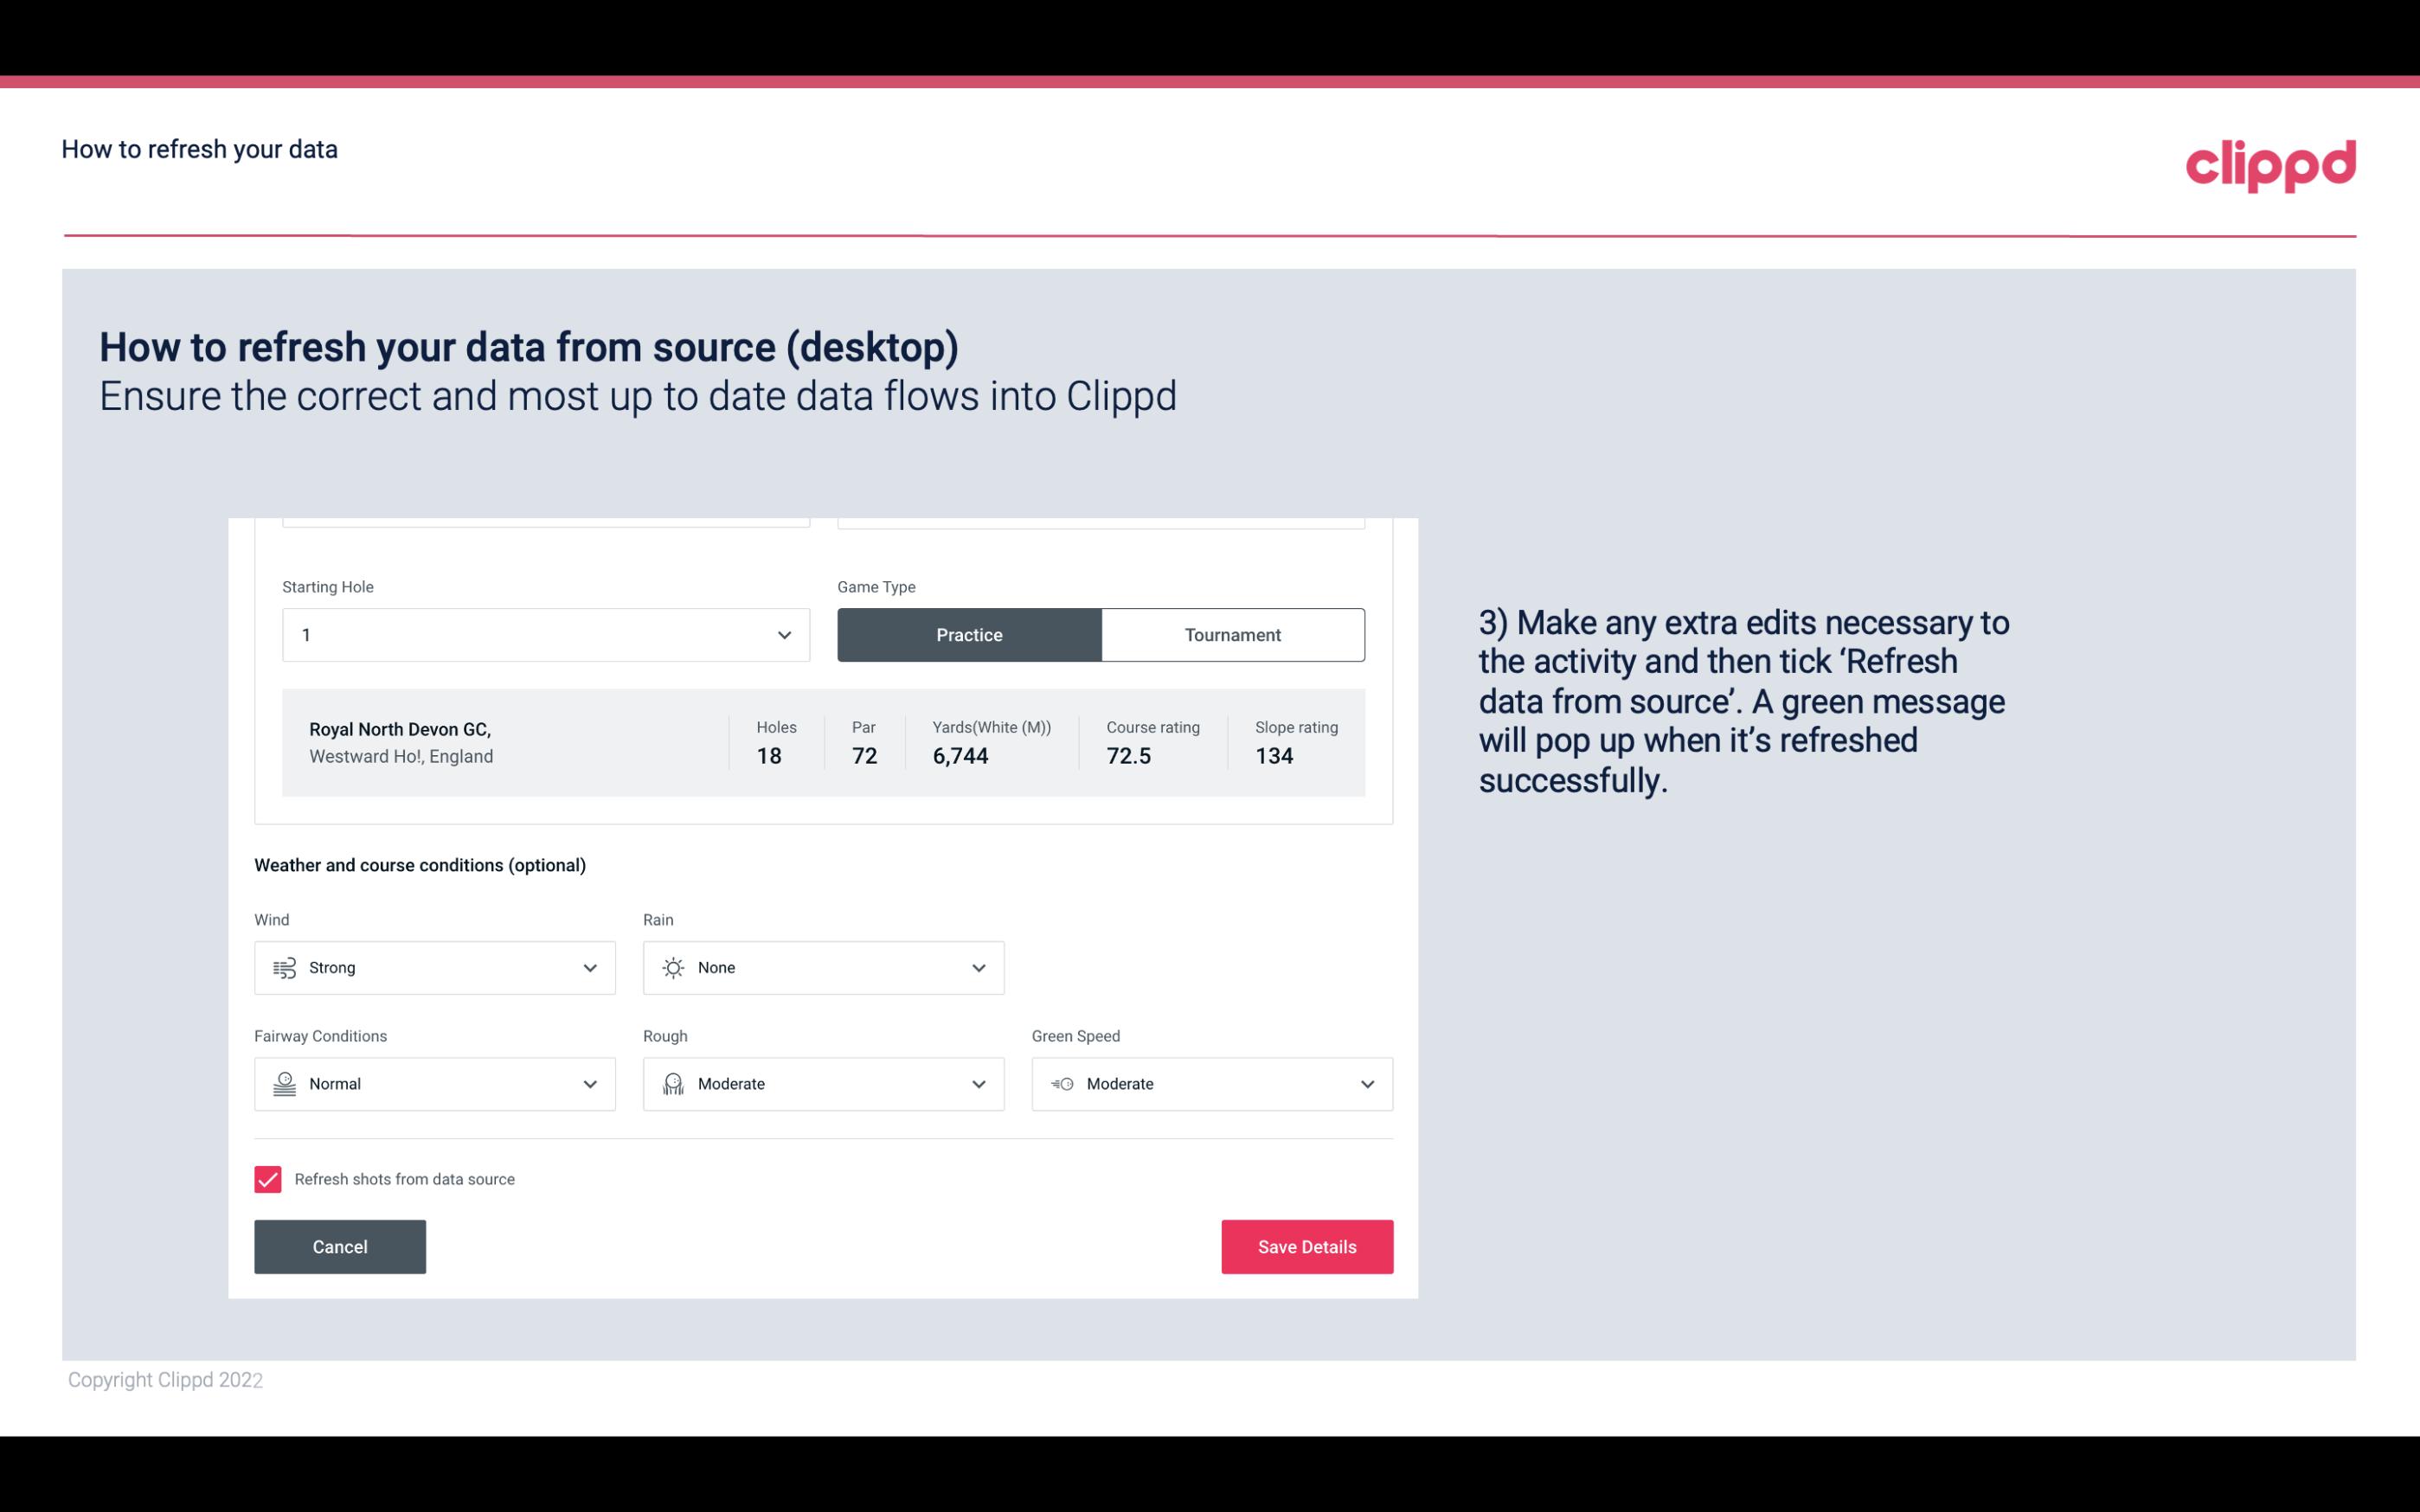Toggle Practice game type selection
Image resolution: width=2420 pixels, height=1512 pixels.
[x=969, y=634]
